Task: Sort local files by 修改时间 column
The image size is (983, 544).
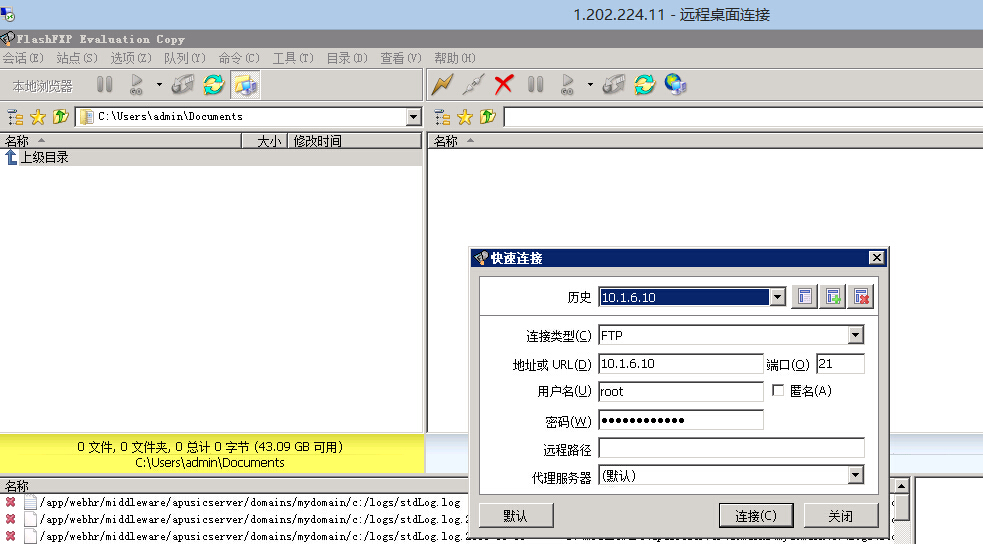Action: click(x=354, y=141)
